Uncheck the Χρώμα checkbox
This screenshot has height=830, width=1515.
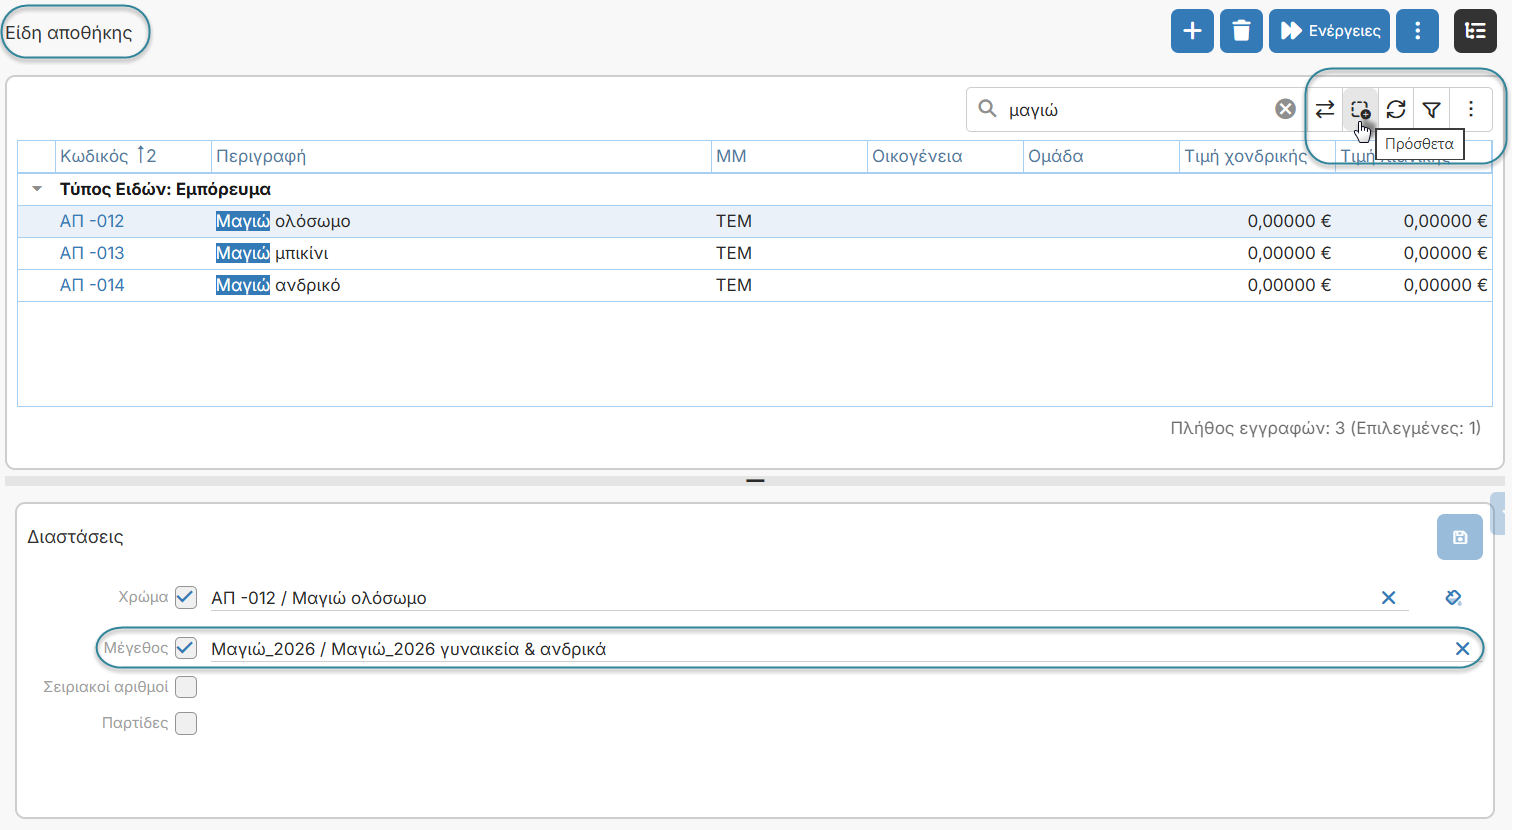coord(186,597)
